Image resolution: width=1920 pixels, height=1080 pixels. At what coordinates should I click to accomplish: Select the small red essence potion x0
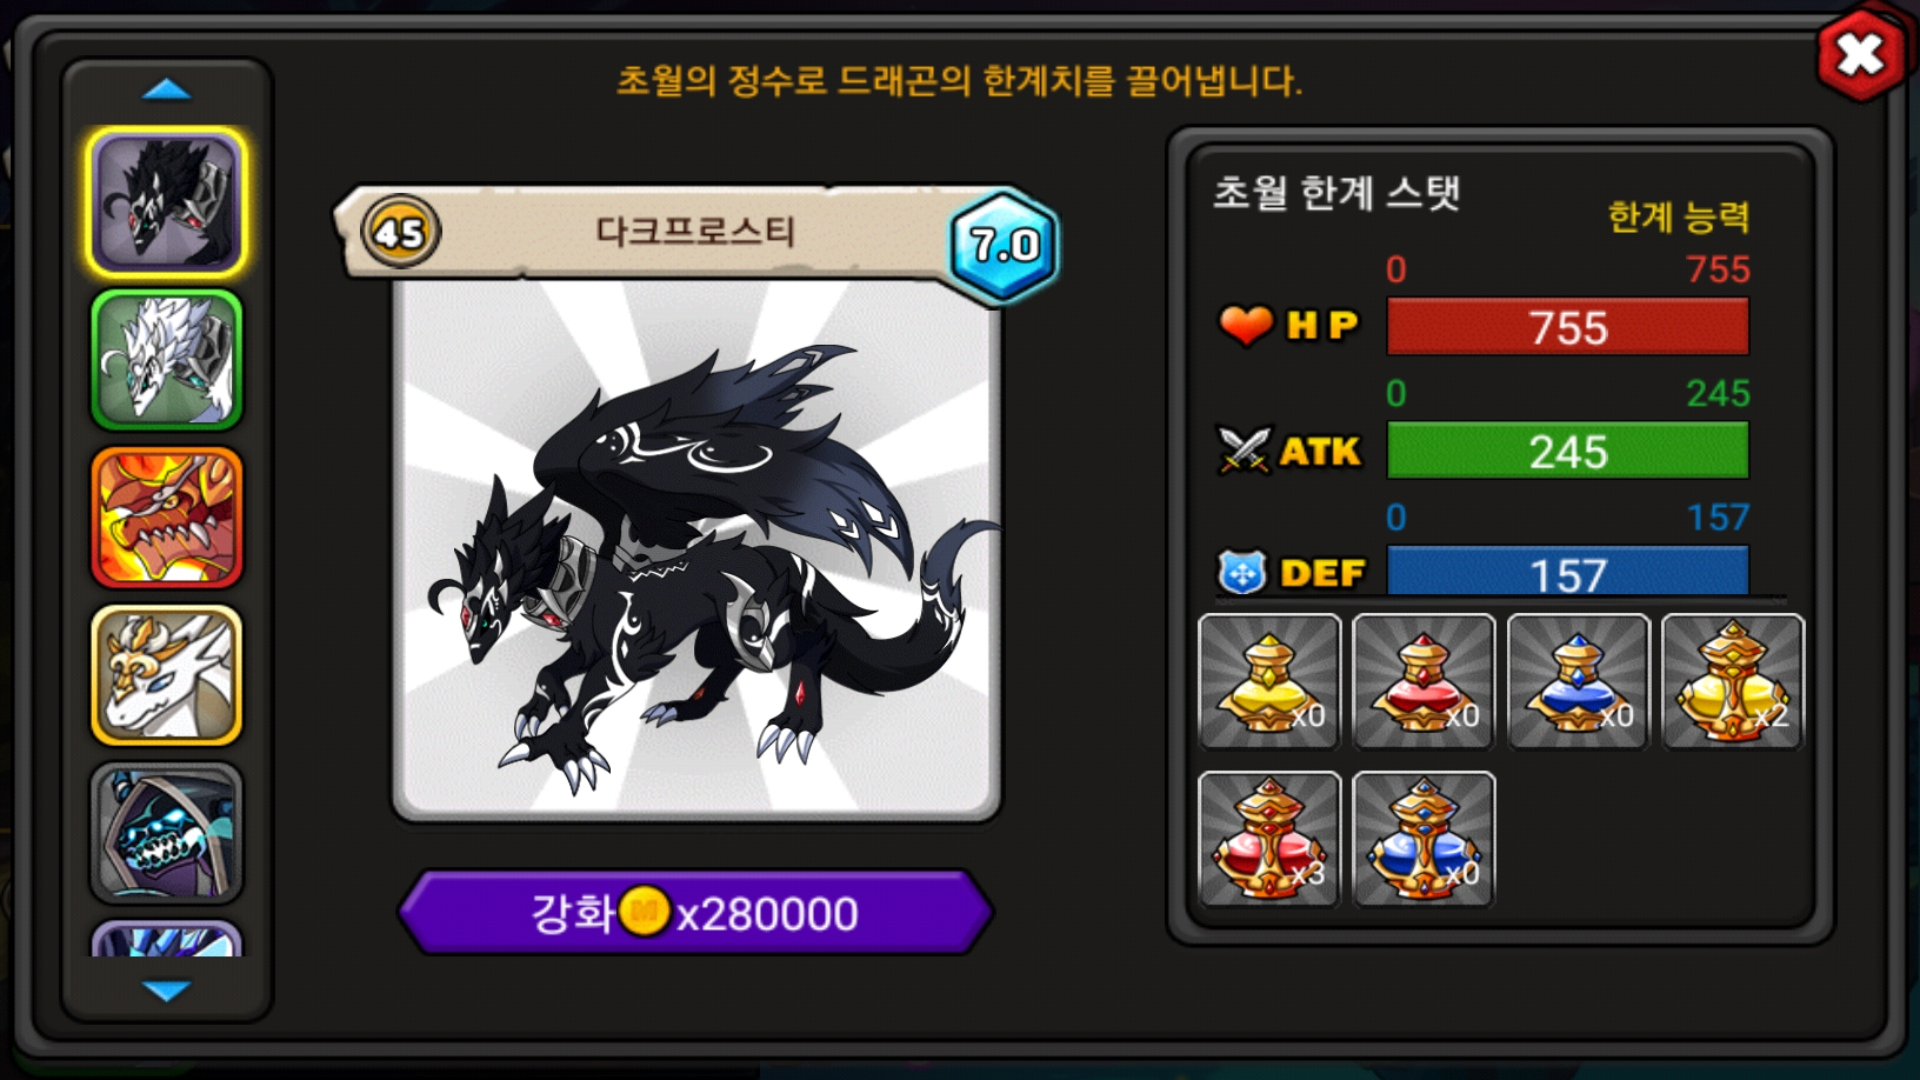(x=1423, y=682)
